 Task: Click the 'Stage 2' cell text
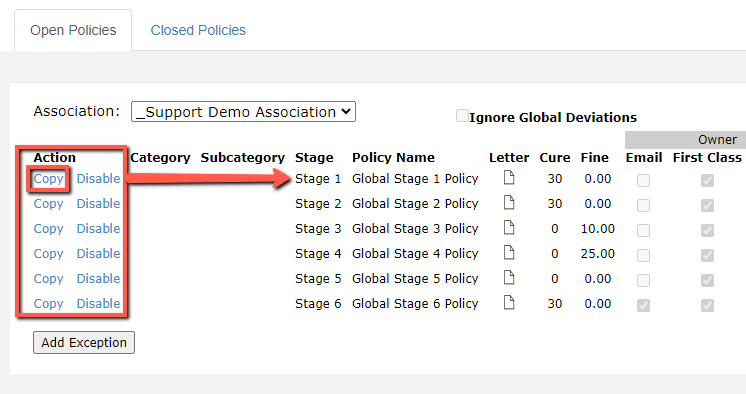coord(318,204)
